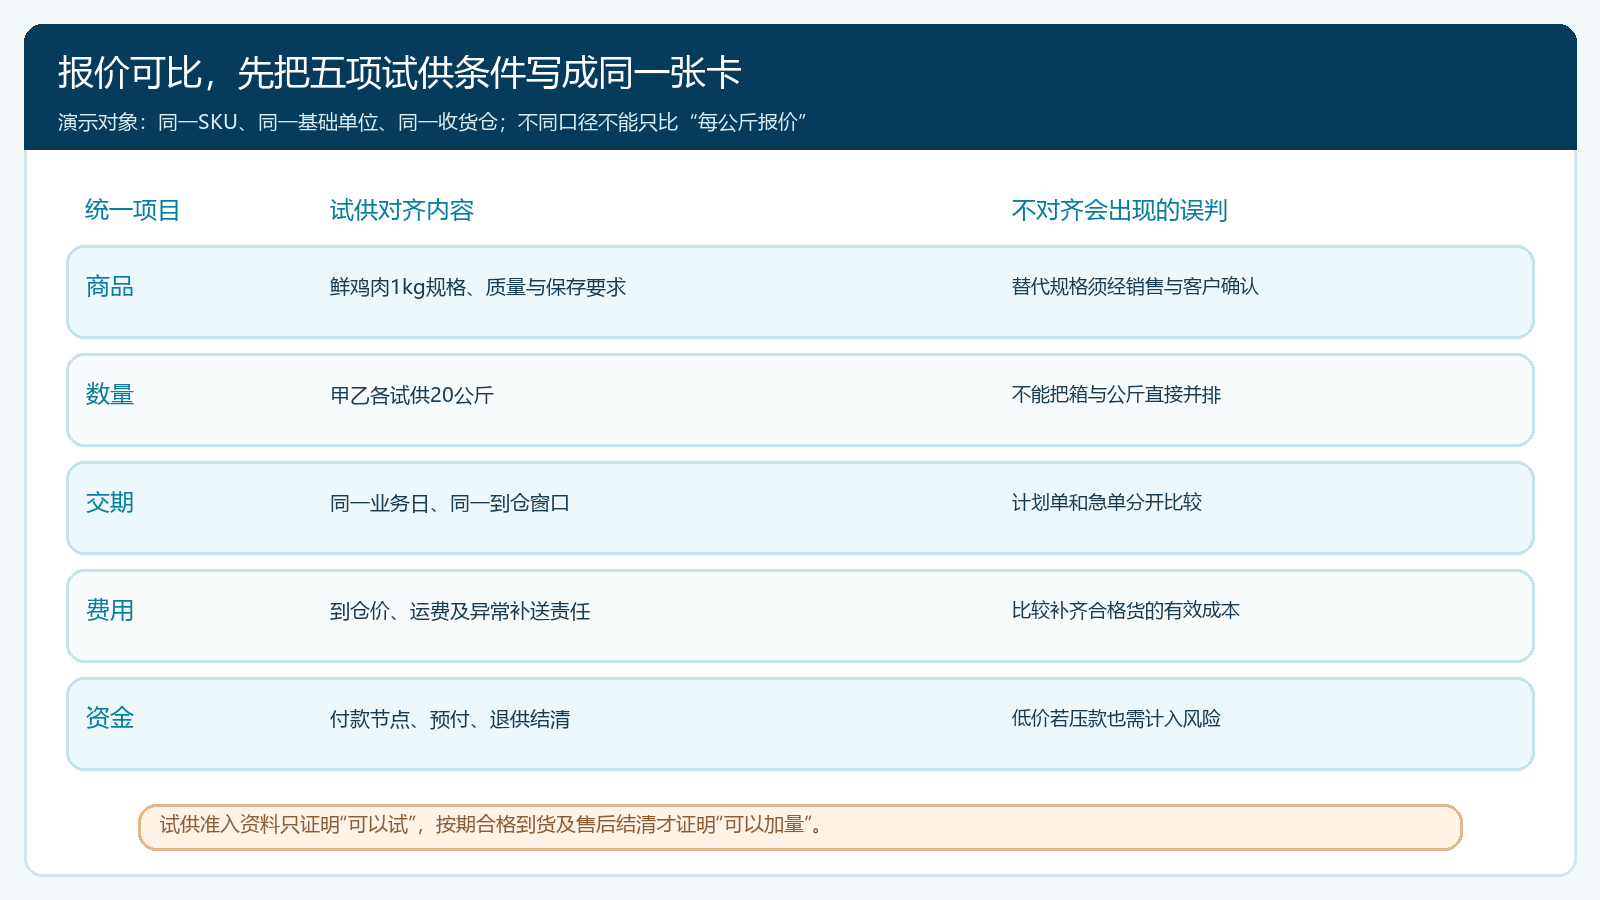
Task: Click the orange footer note about "可以试"
Action: [x=800, y=827]
